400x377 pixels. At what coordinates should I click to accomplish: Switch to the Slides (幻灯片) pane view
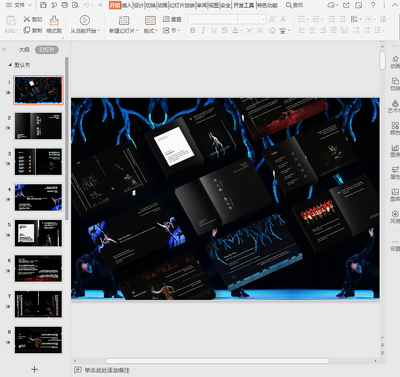click(x=47, y=50)
